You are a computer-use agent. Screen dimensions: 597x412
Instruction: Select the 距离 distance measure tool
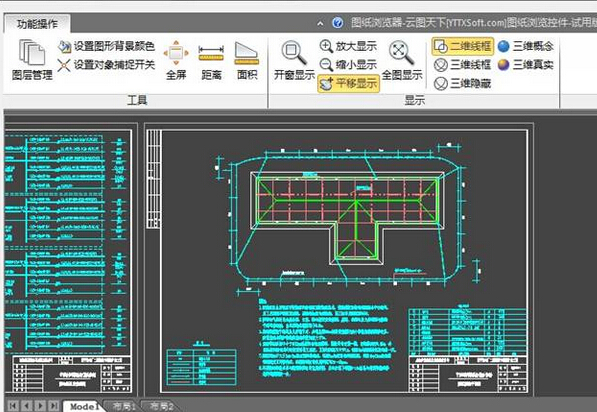(x=211, y=60)
